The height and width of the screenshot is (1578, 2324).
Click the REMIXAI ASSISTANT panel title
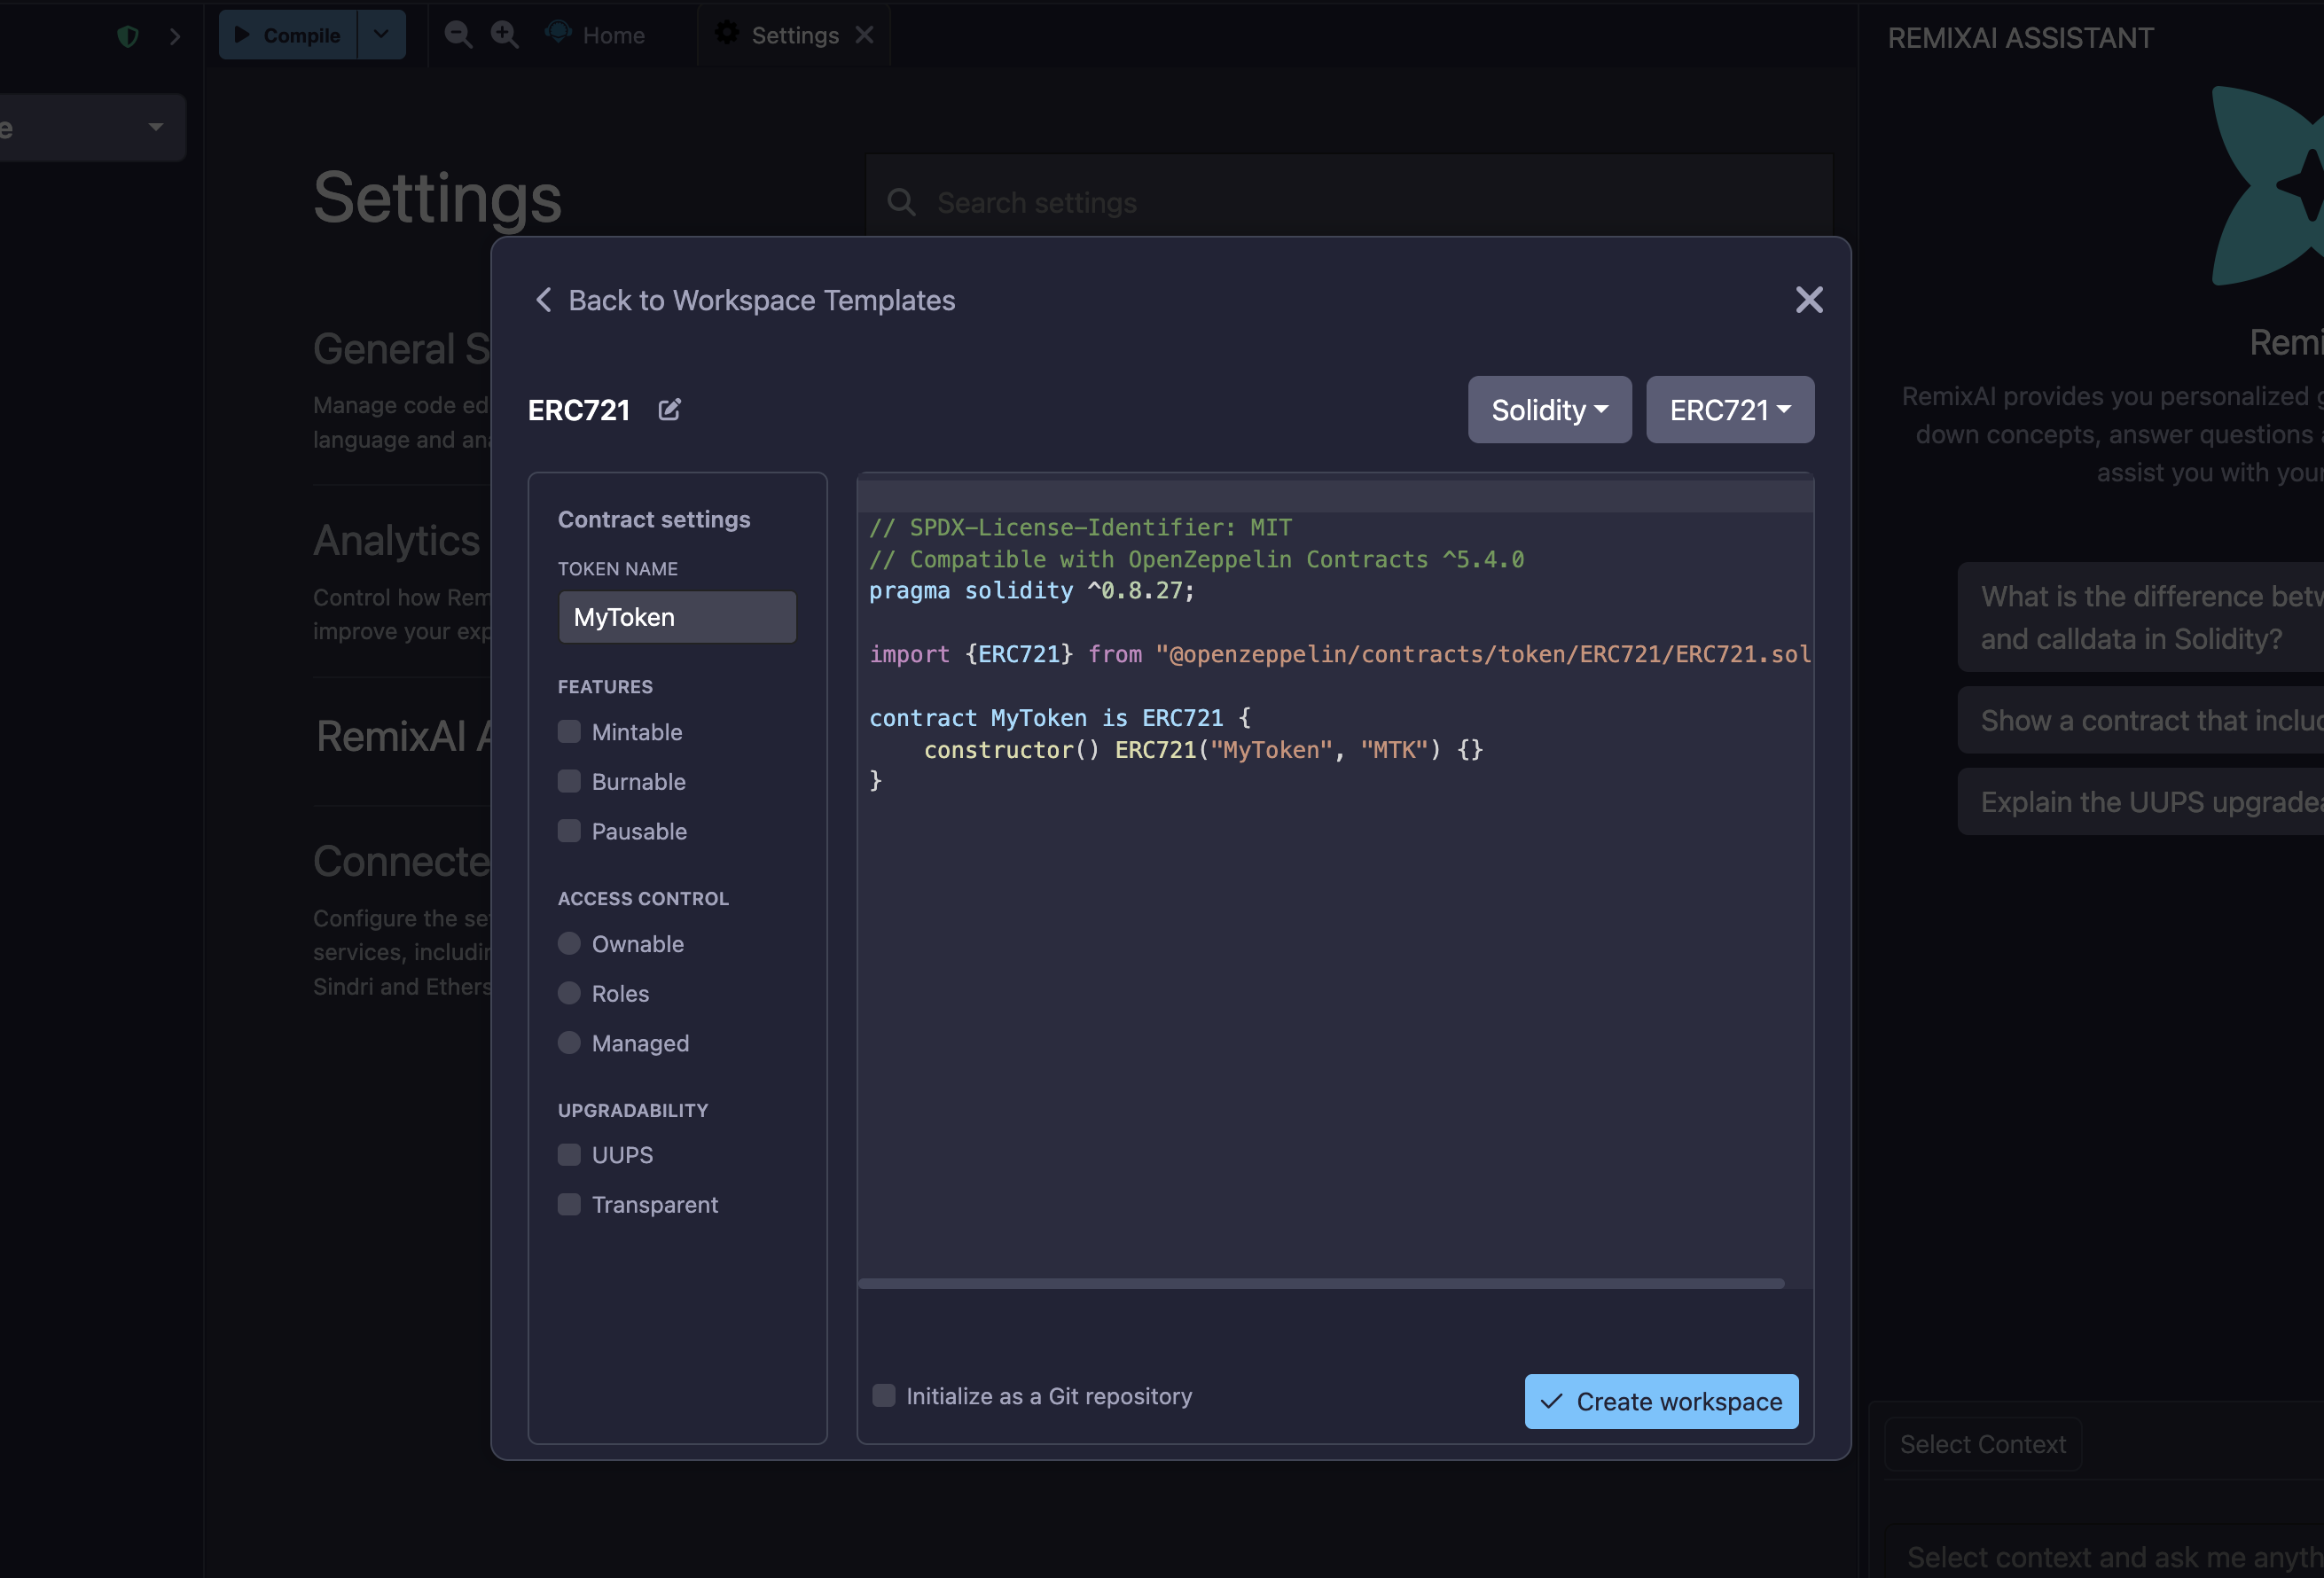pyautogui.click(x=2020, y=38)
